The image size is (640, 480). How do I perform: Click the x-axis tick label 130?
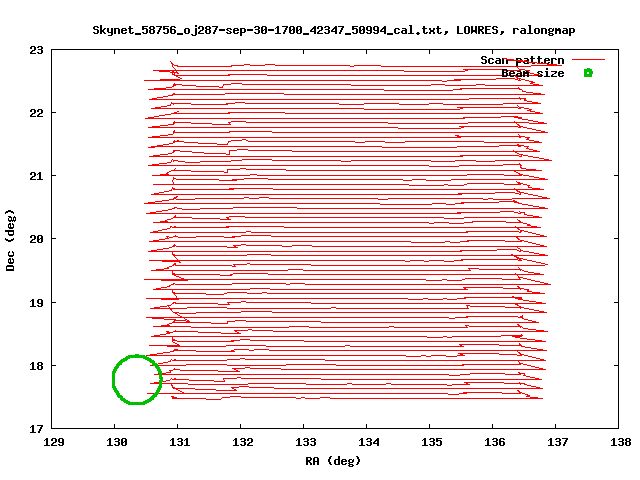coord(116,442)
